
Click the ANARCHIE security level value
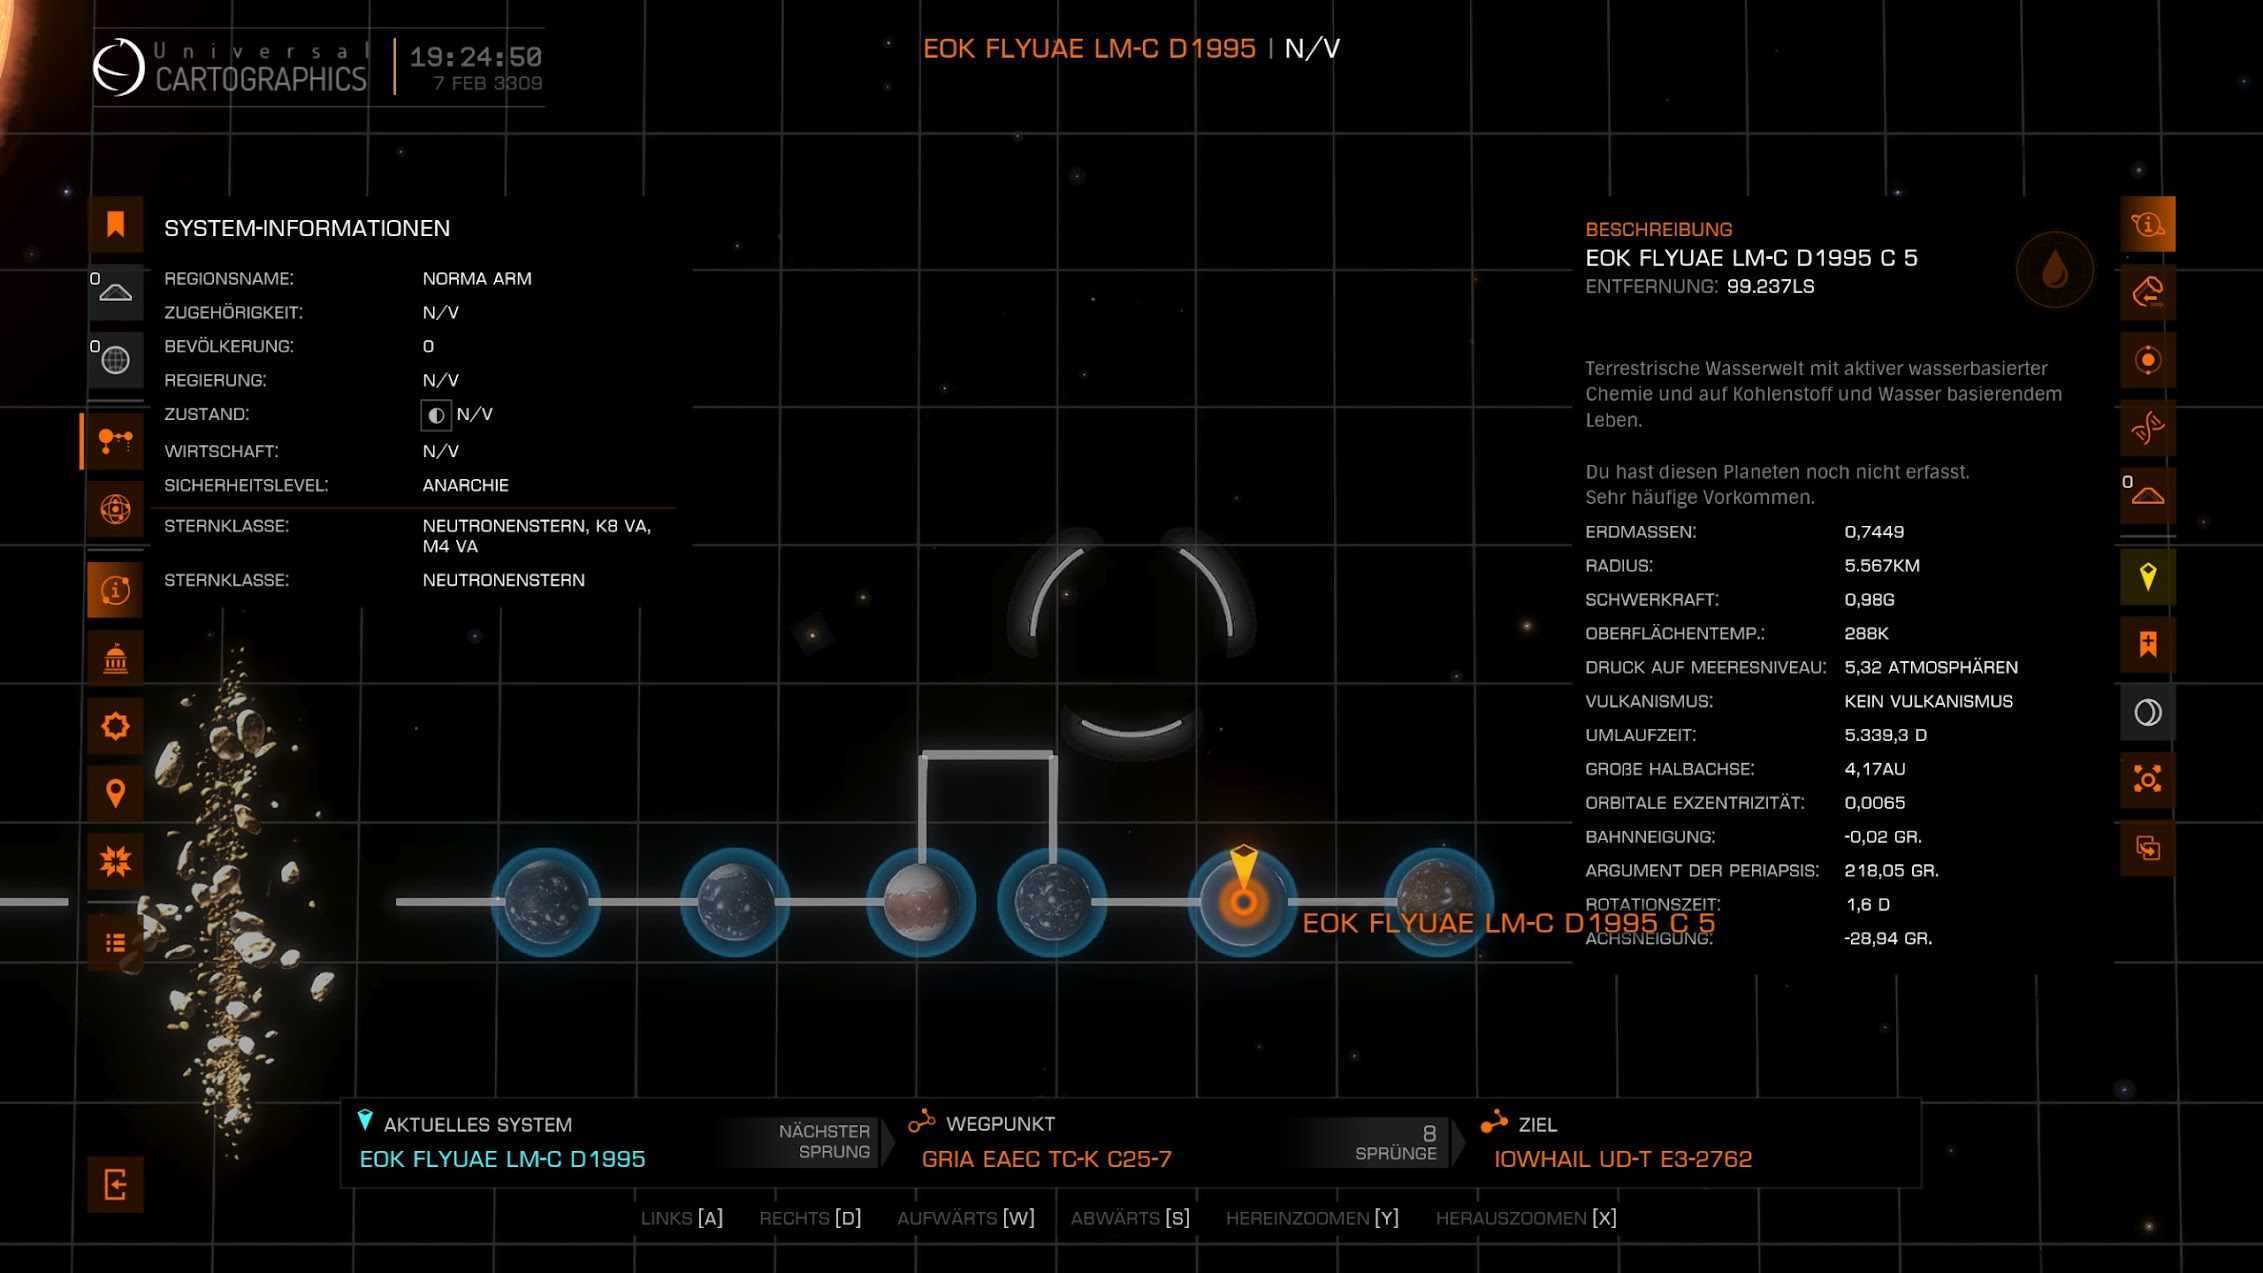click(465, 485)
